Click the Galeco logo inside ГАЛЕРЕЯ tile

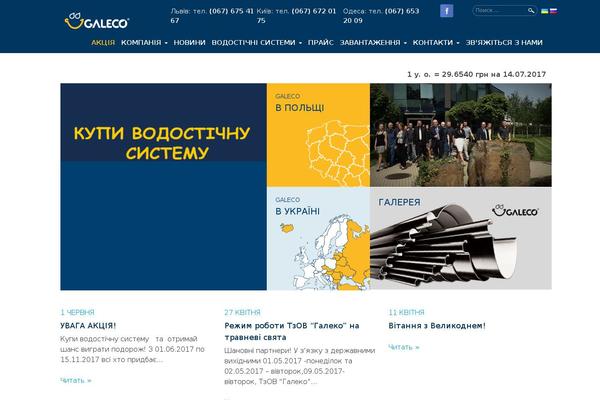click(x=515, y=211)
